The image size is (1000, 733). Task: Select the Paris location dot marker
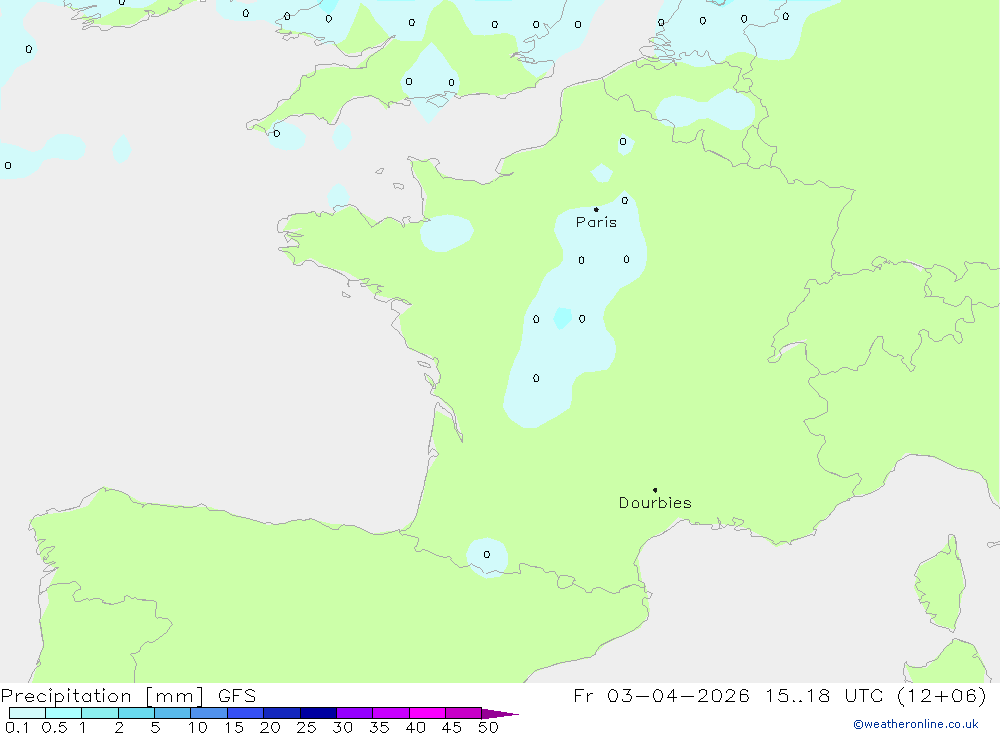point(596,209)
